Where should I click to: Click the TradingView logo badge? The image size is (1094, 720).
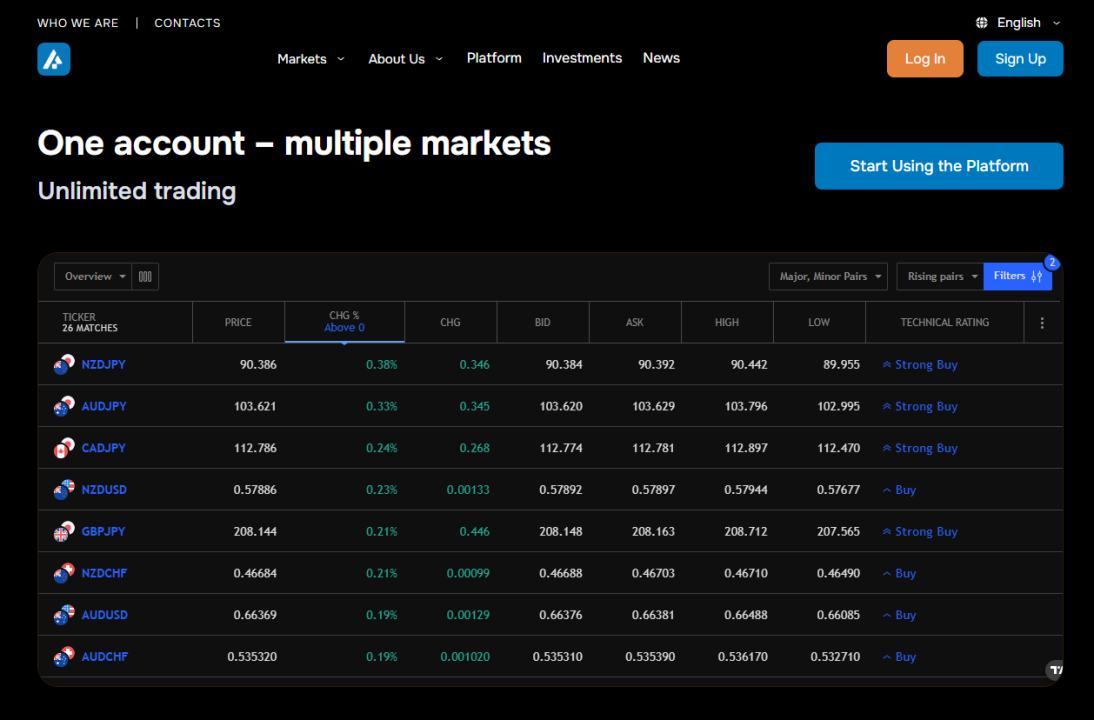1054,670
